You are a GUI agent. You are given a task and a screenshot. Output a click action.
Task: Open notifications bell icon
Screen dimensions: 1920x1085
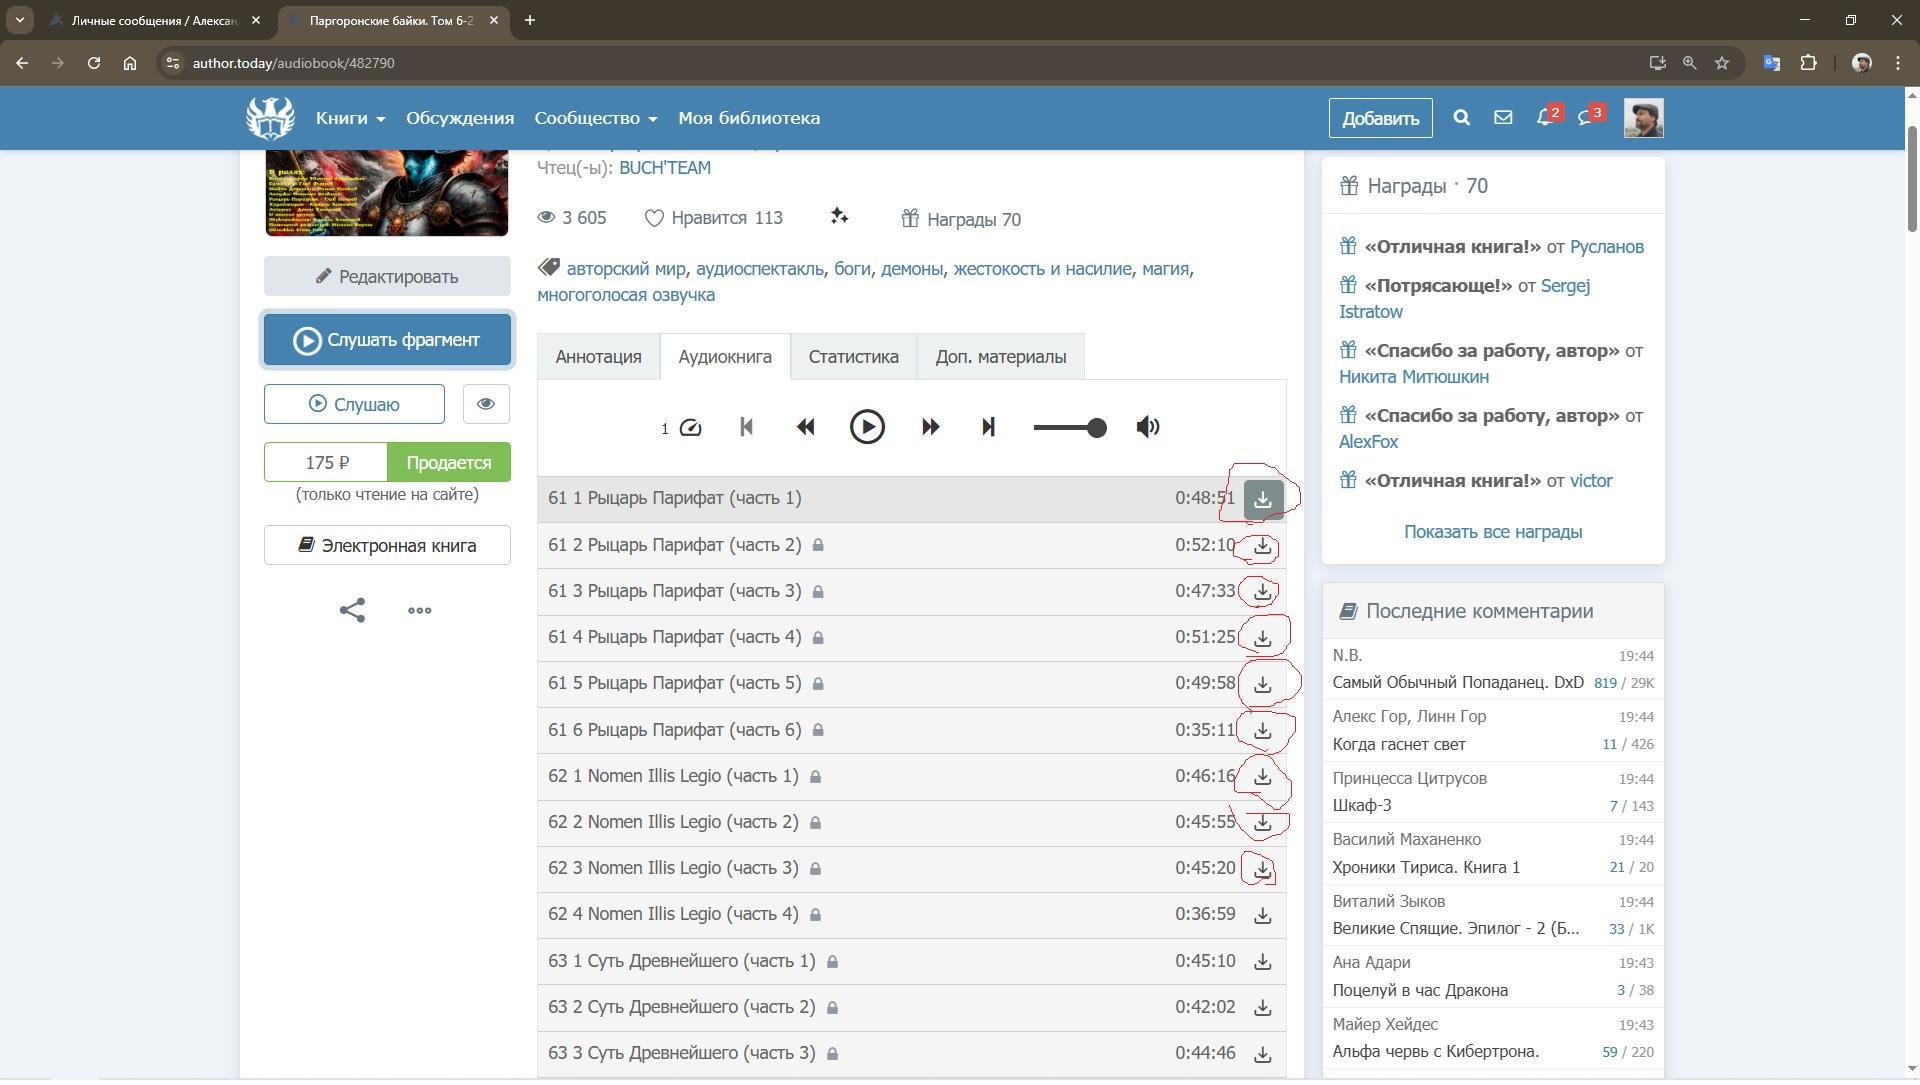1544,118
